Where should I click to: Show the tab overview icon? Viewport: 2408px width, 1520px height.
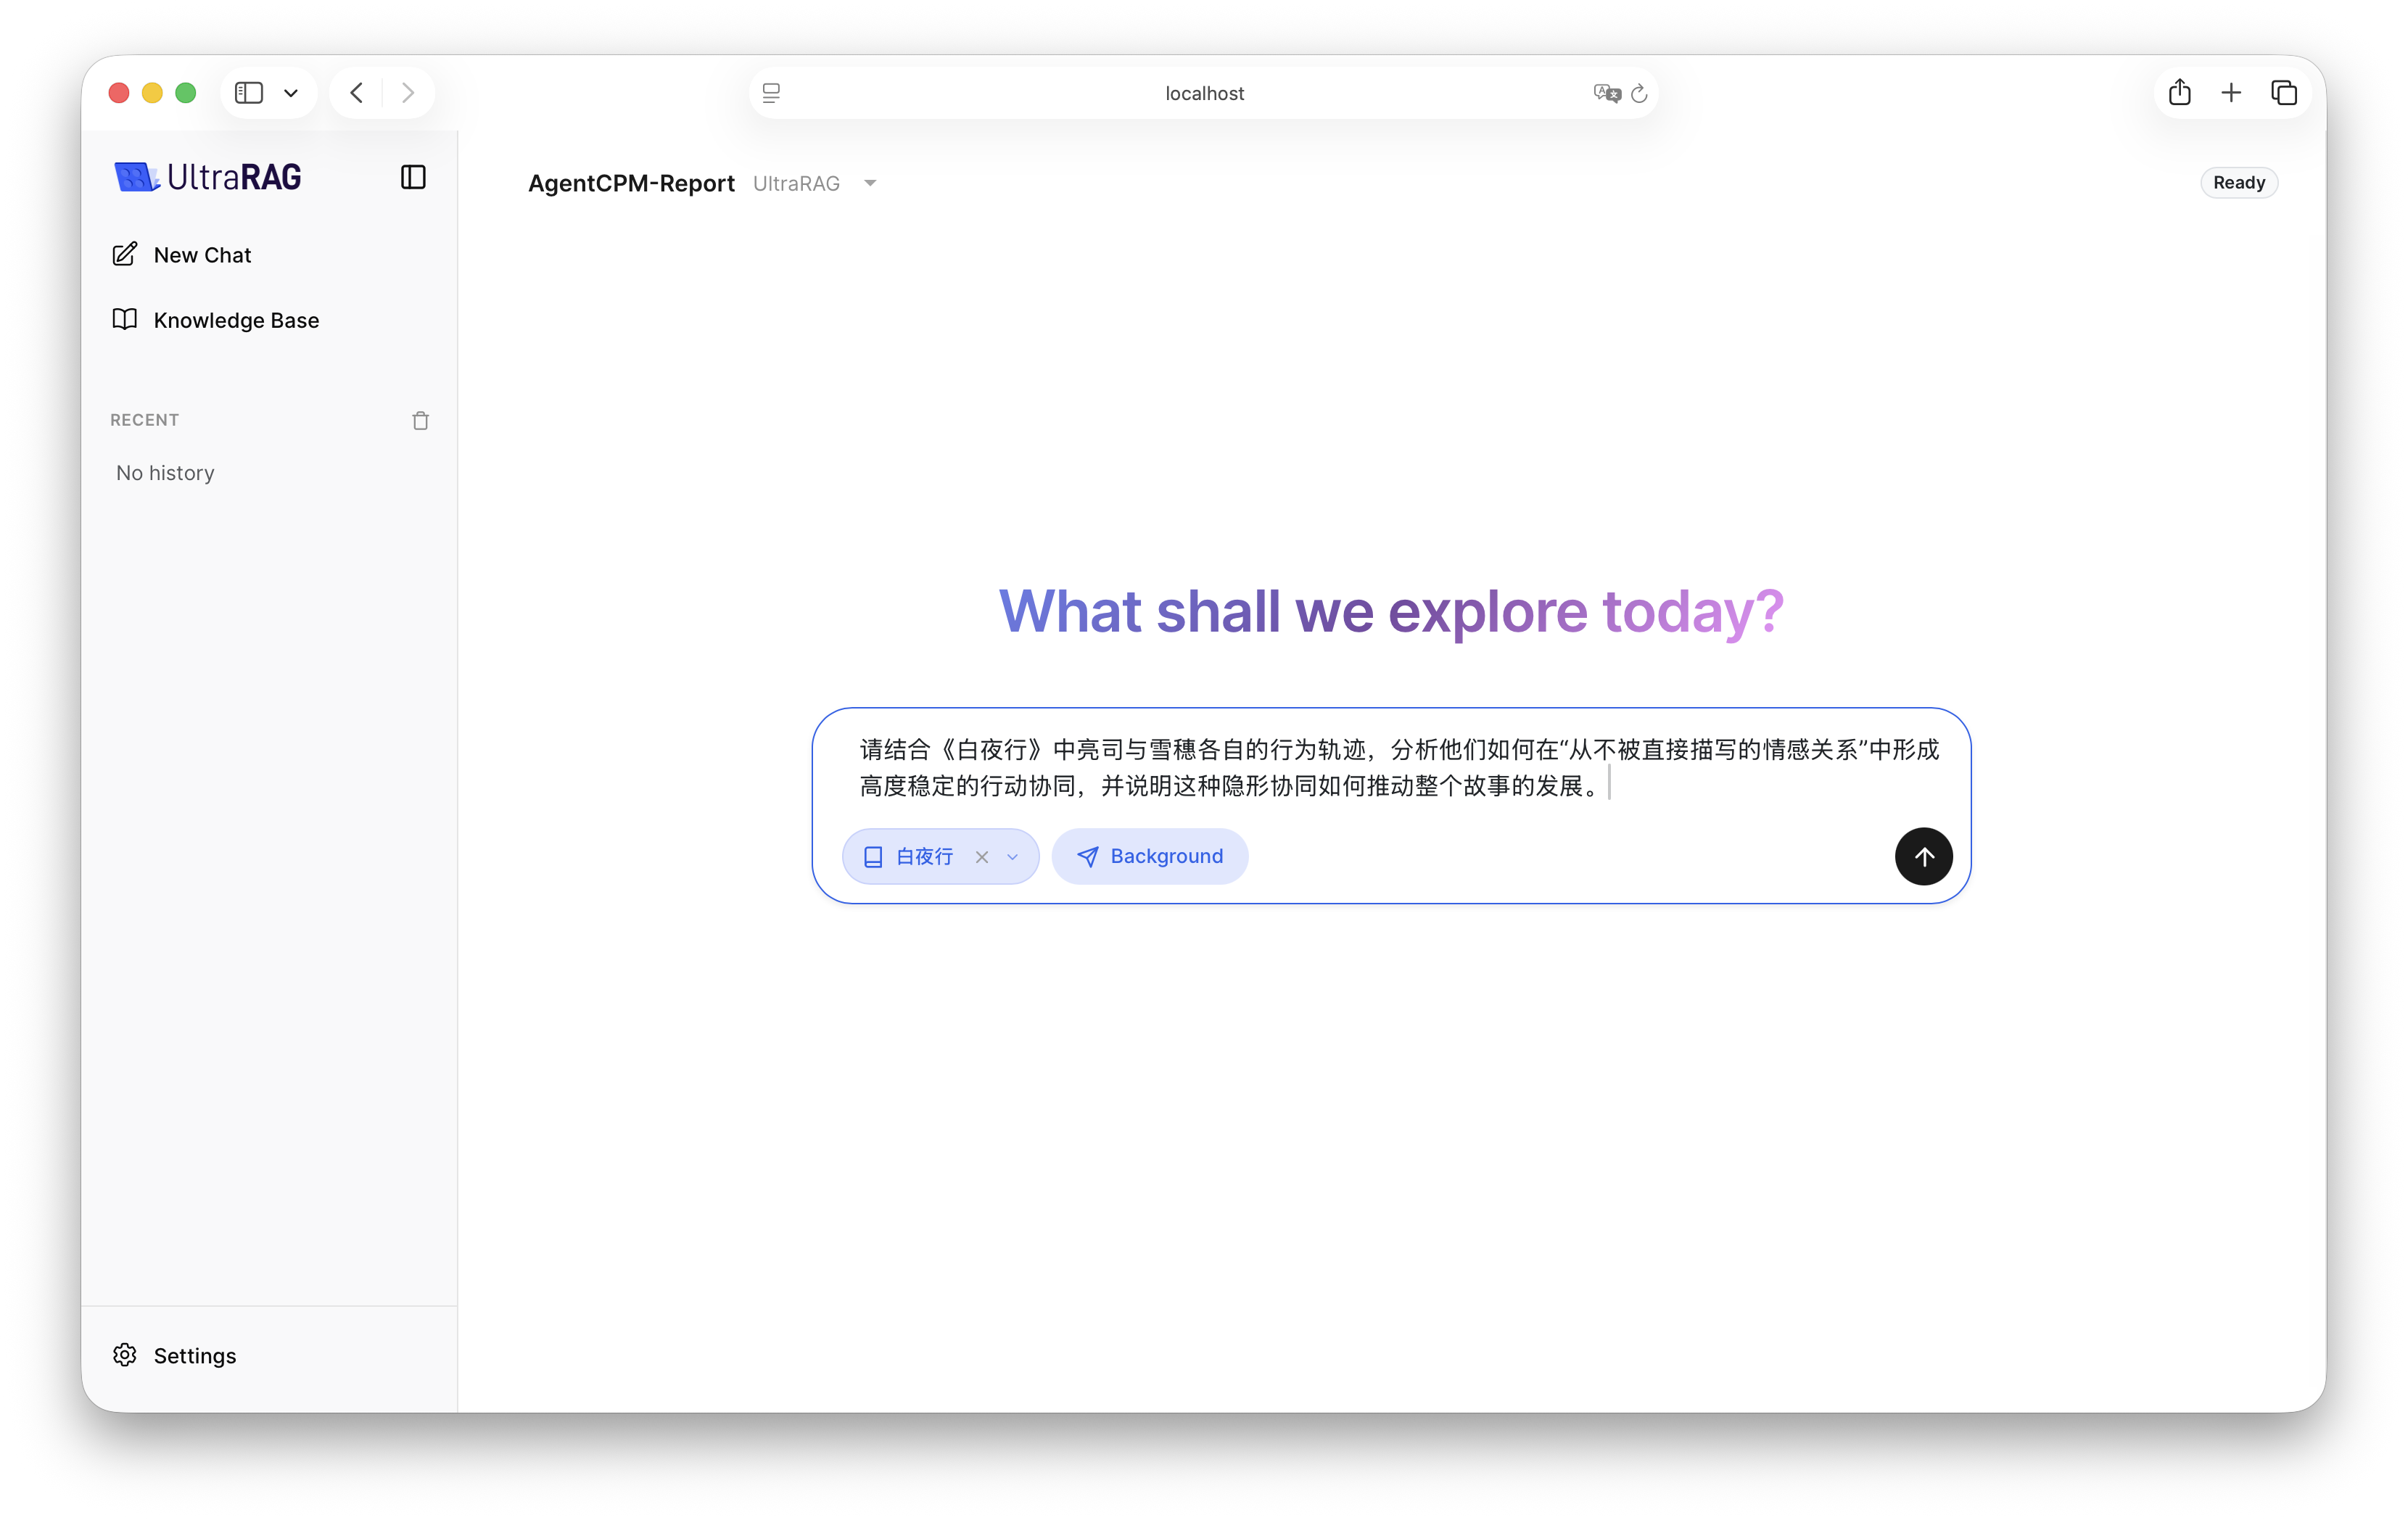[2283, 93]
